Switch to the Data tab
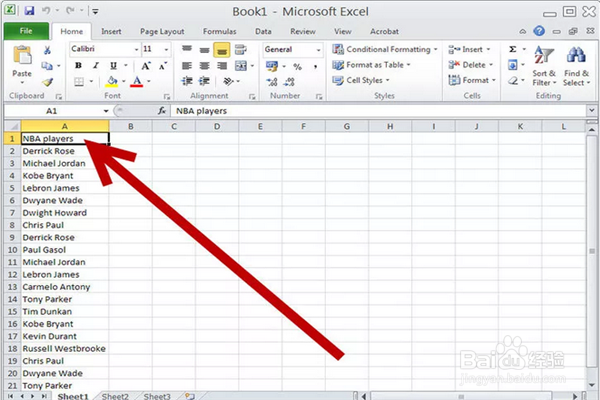 263,32
